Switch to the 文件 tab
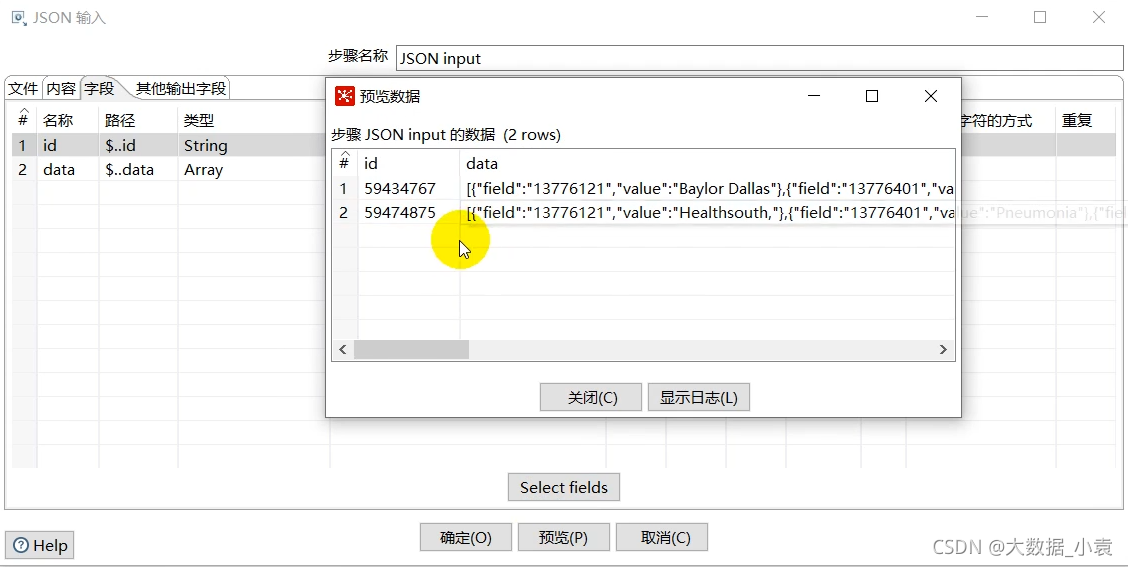The height and width of the screenshot is (567, 1128). point(23,89)
